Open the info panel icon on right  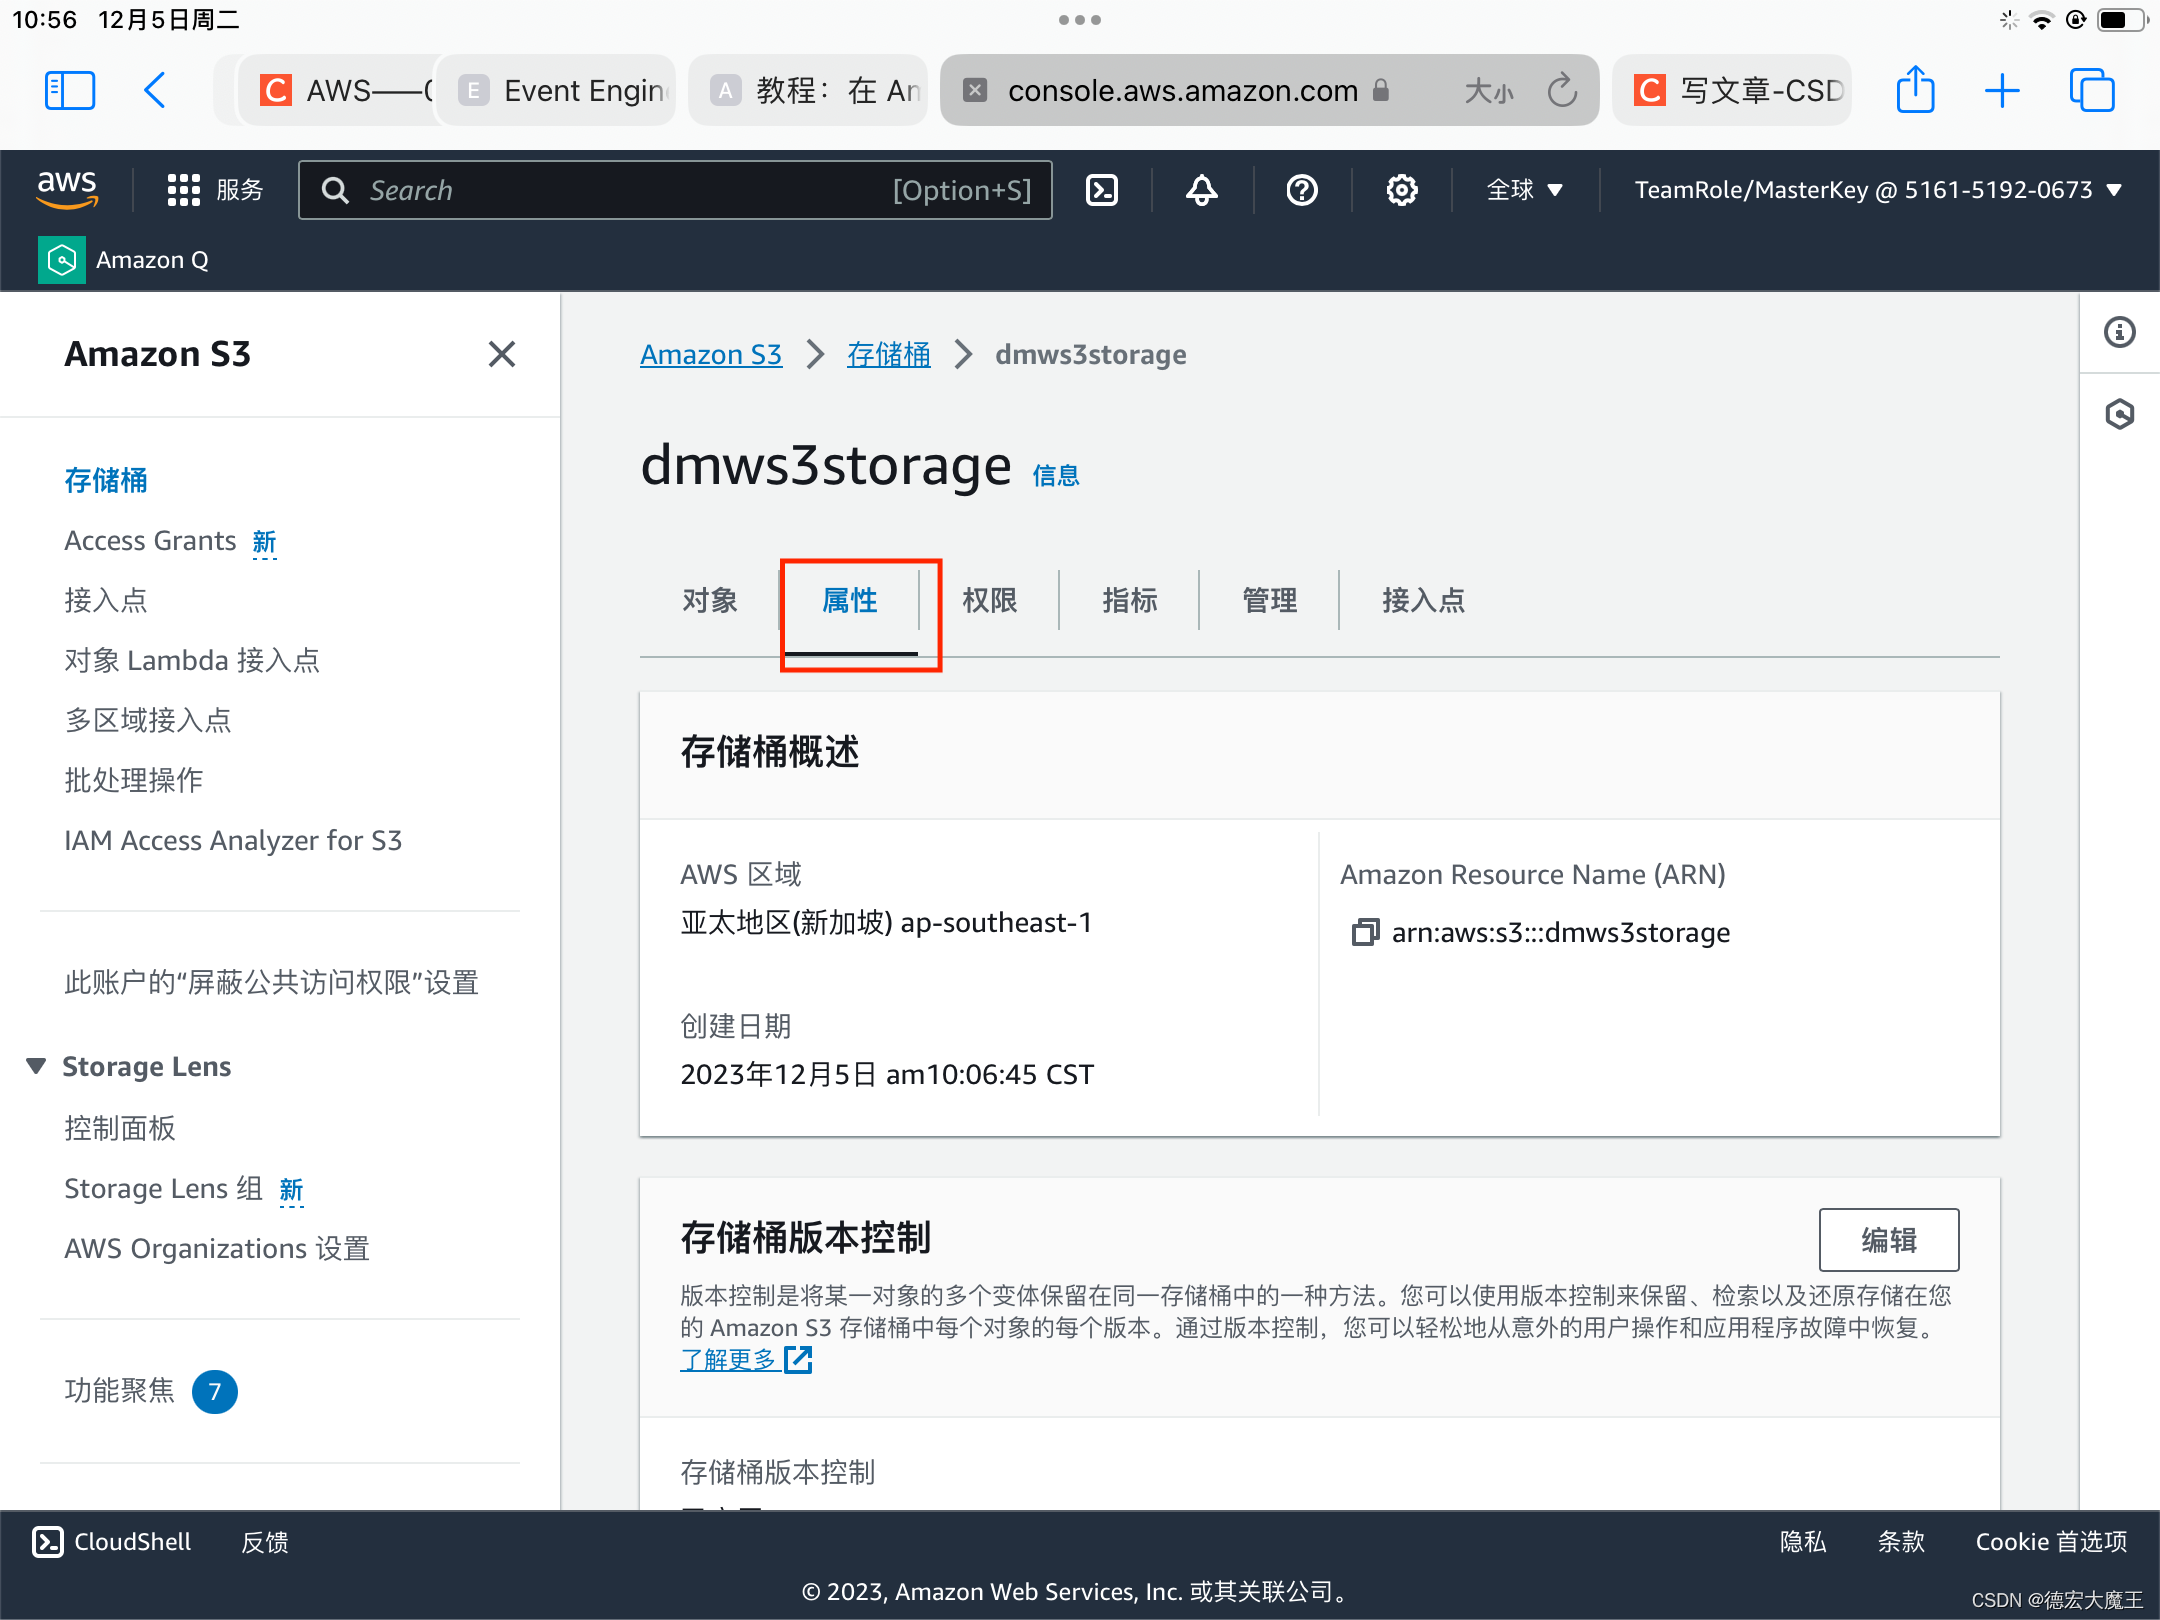click(x=2120, y=332)
